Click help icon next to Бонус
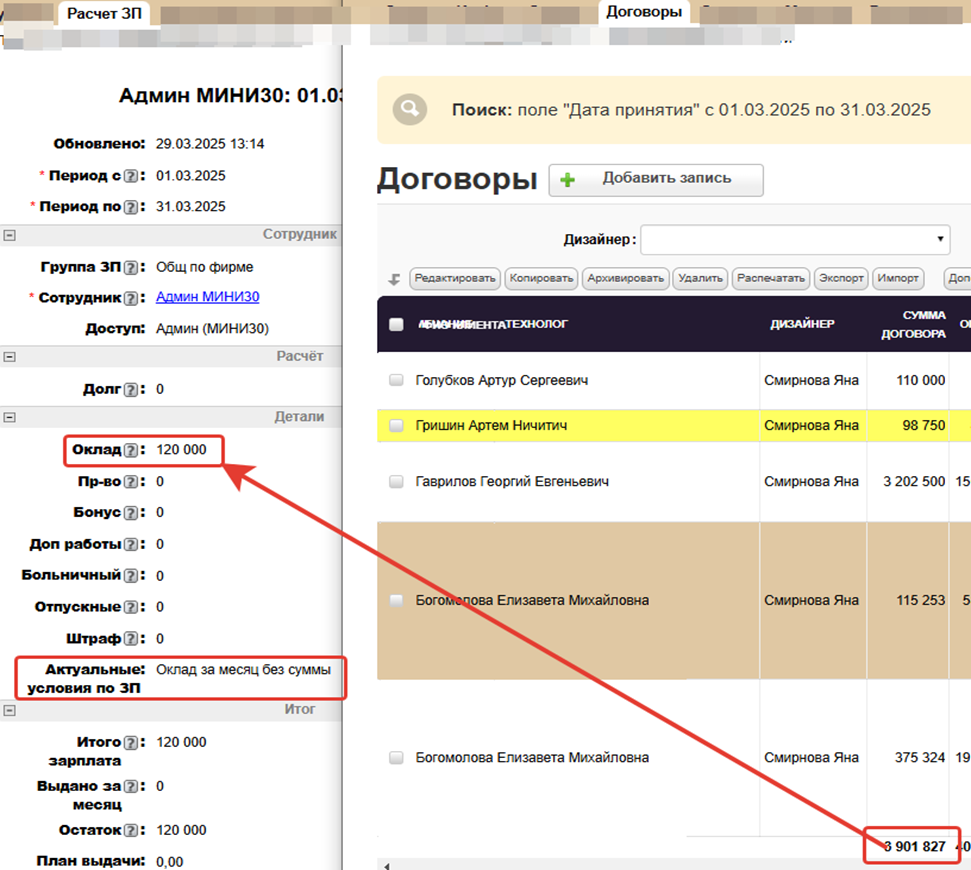 pos(130,513)
